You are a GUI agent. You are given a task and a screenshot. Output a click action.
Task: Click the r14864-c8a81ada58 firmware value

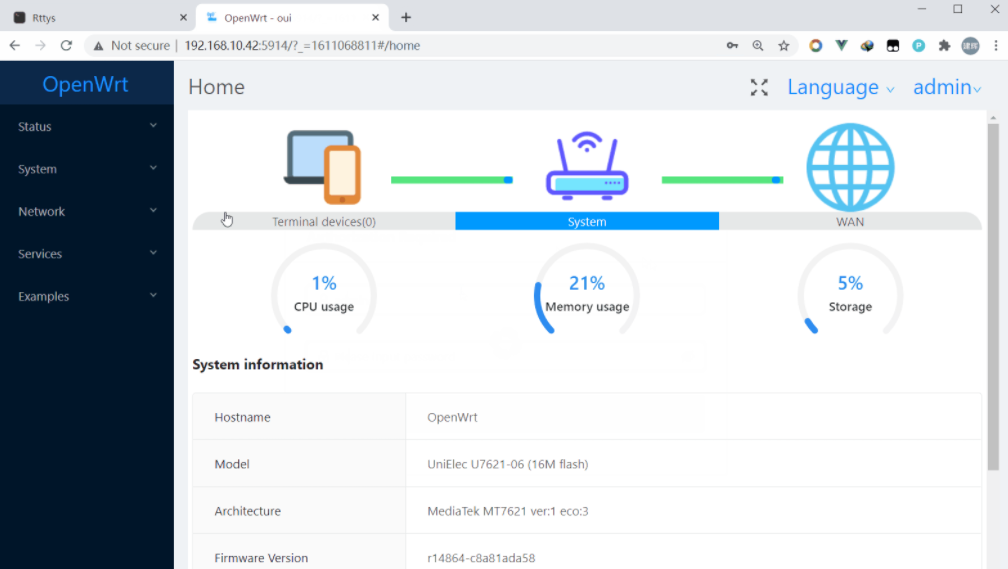[x=481, y=558]
